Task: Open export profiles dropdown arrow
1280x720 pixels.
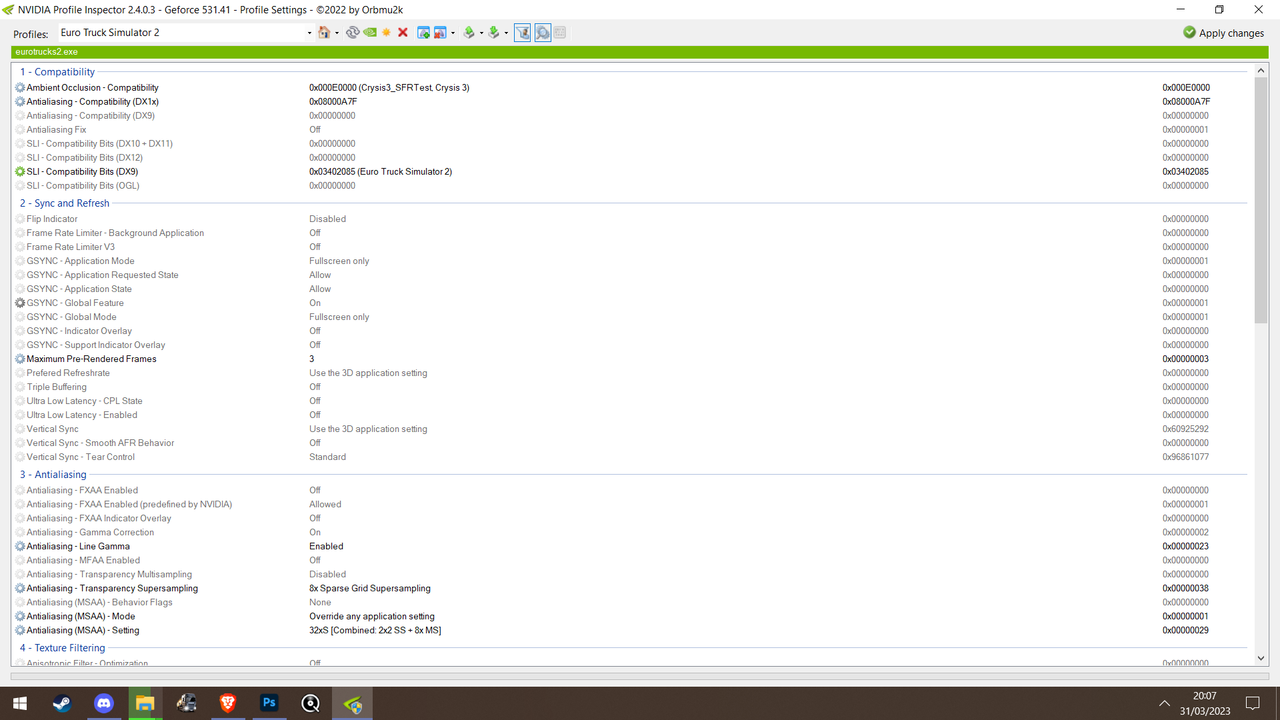Action: coord(481,33)
